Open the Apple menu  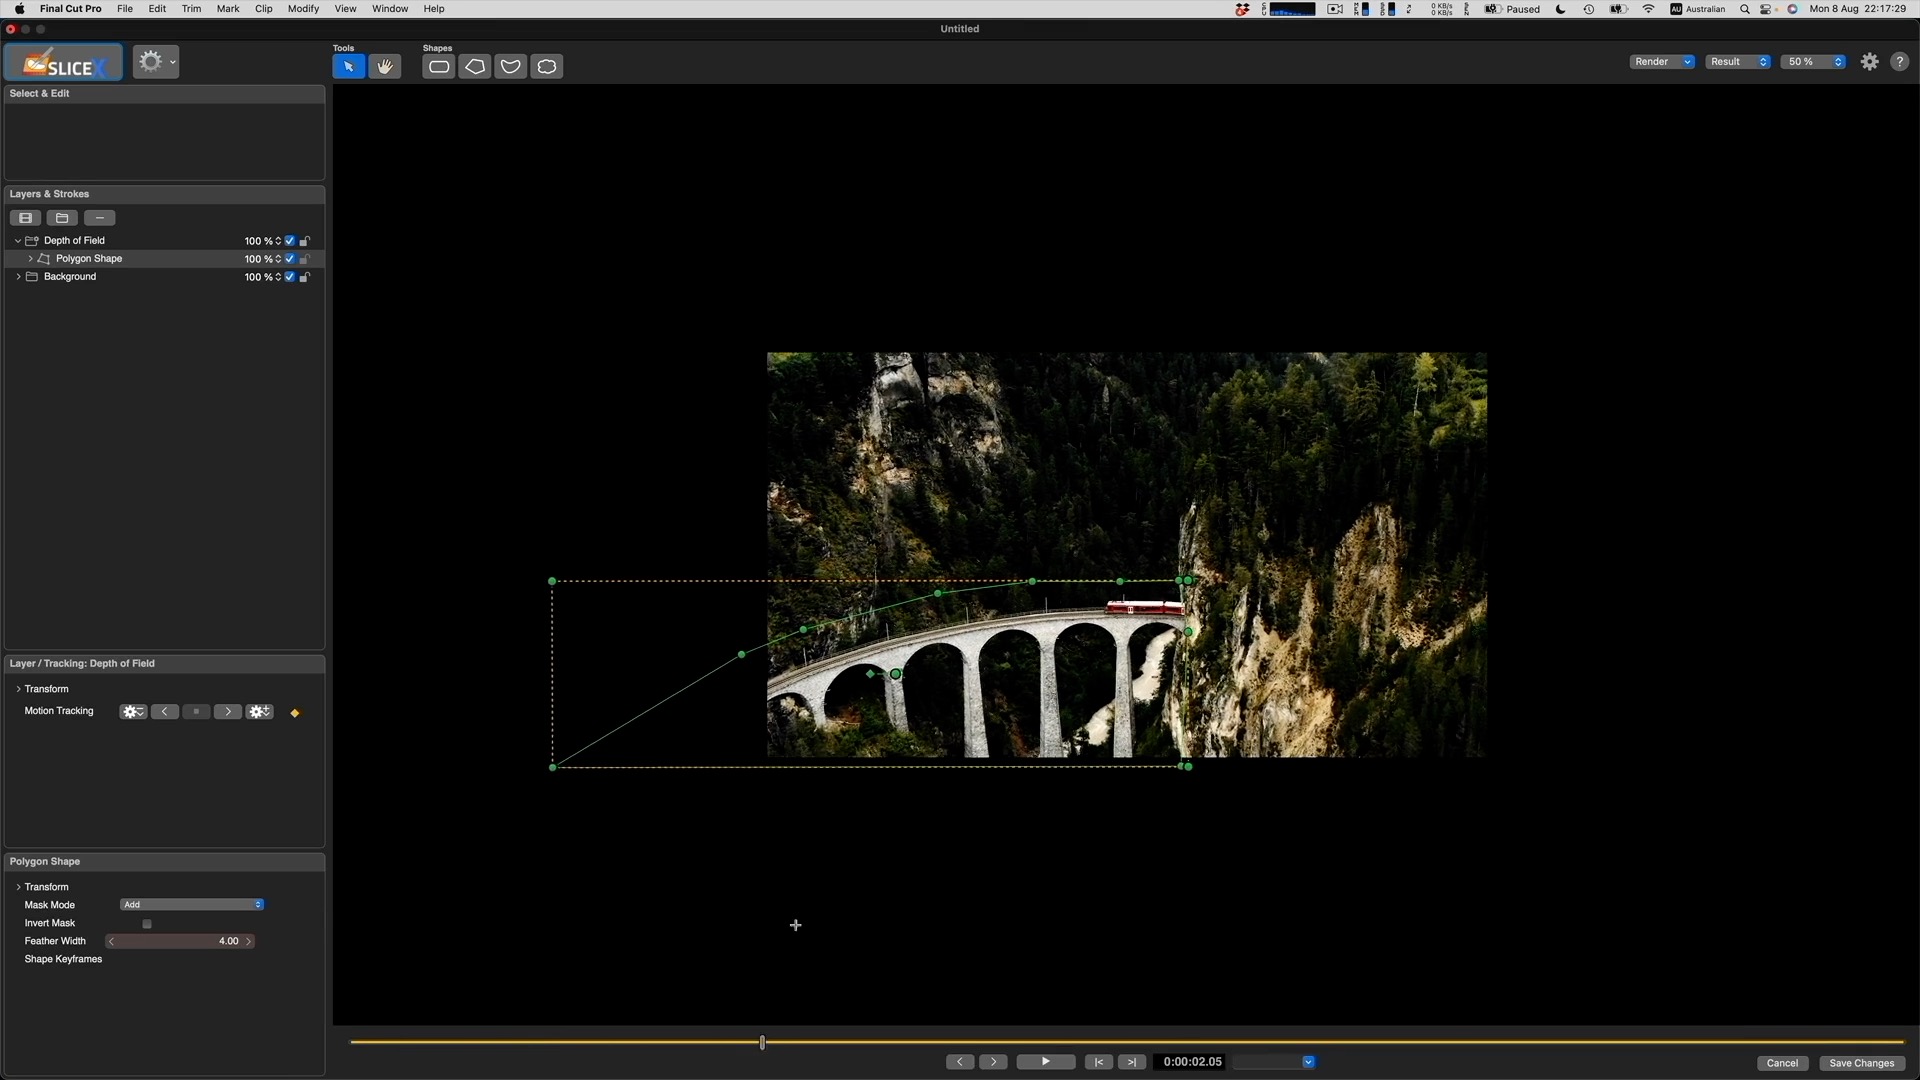[19, 9]
